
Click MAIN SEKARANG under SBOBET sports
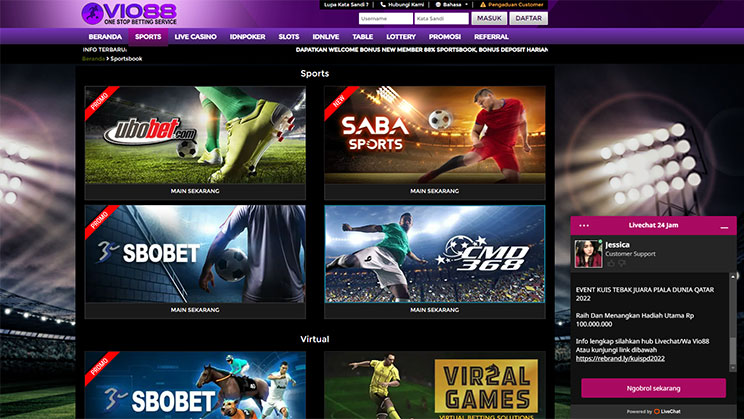point(195,310)
